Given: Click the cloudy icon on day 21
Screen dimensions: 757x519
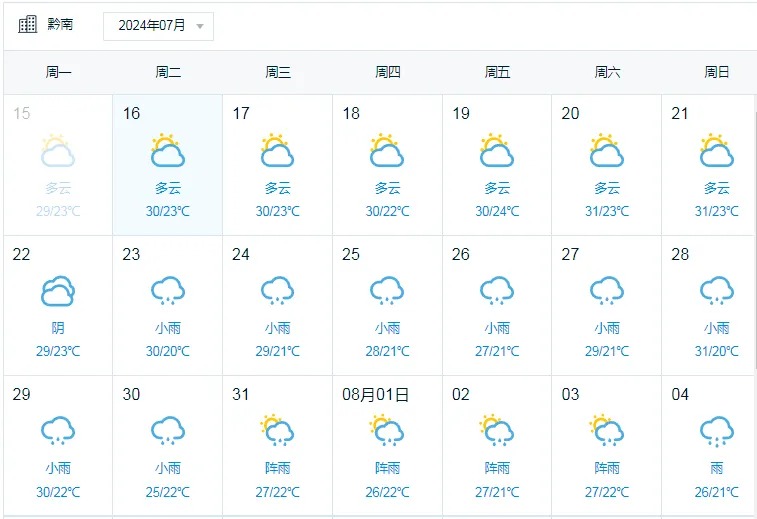Looking at the screenshot, I should [716, 151].
